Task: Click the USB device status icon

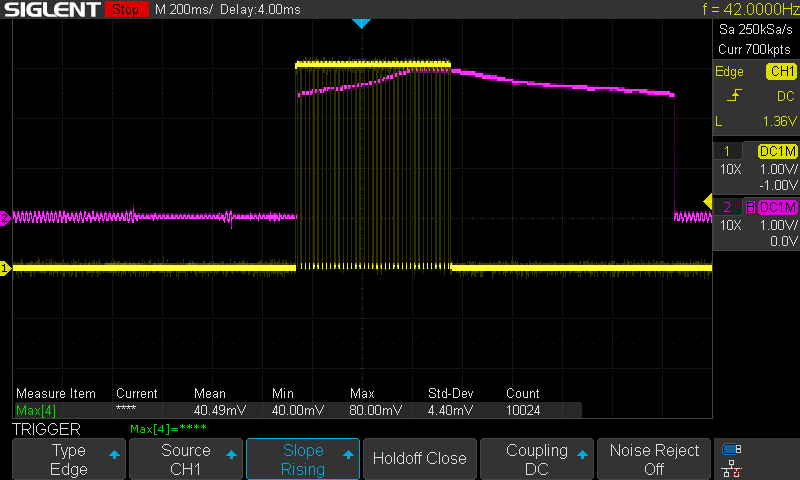Action: [732, 449]
